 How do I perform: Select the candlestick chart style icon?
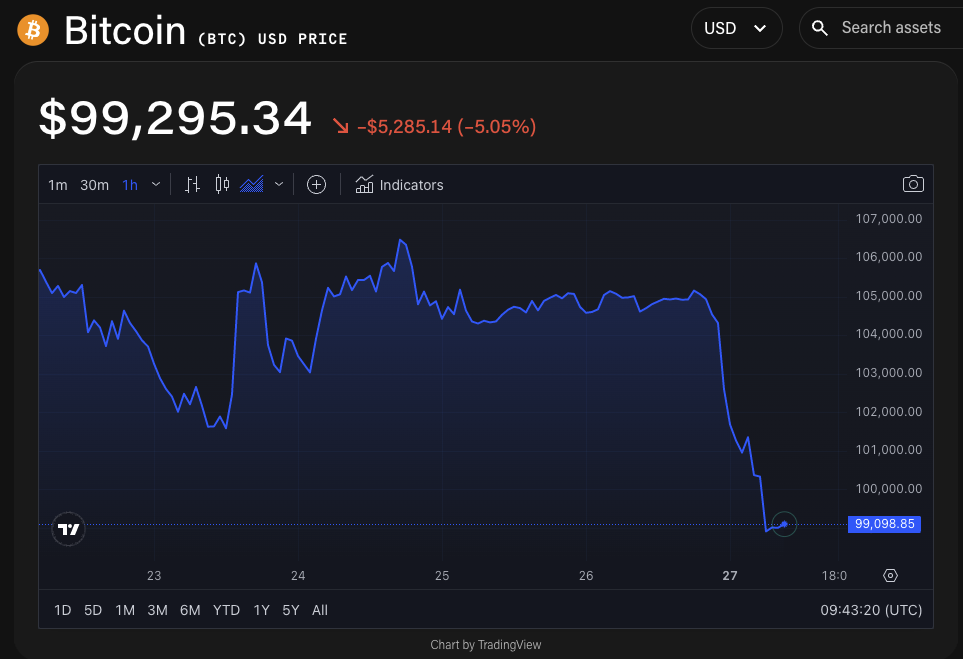pyautogui.click(x=221, y=184)
